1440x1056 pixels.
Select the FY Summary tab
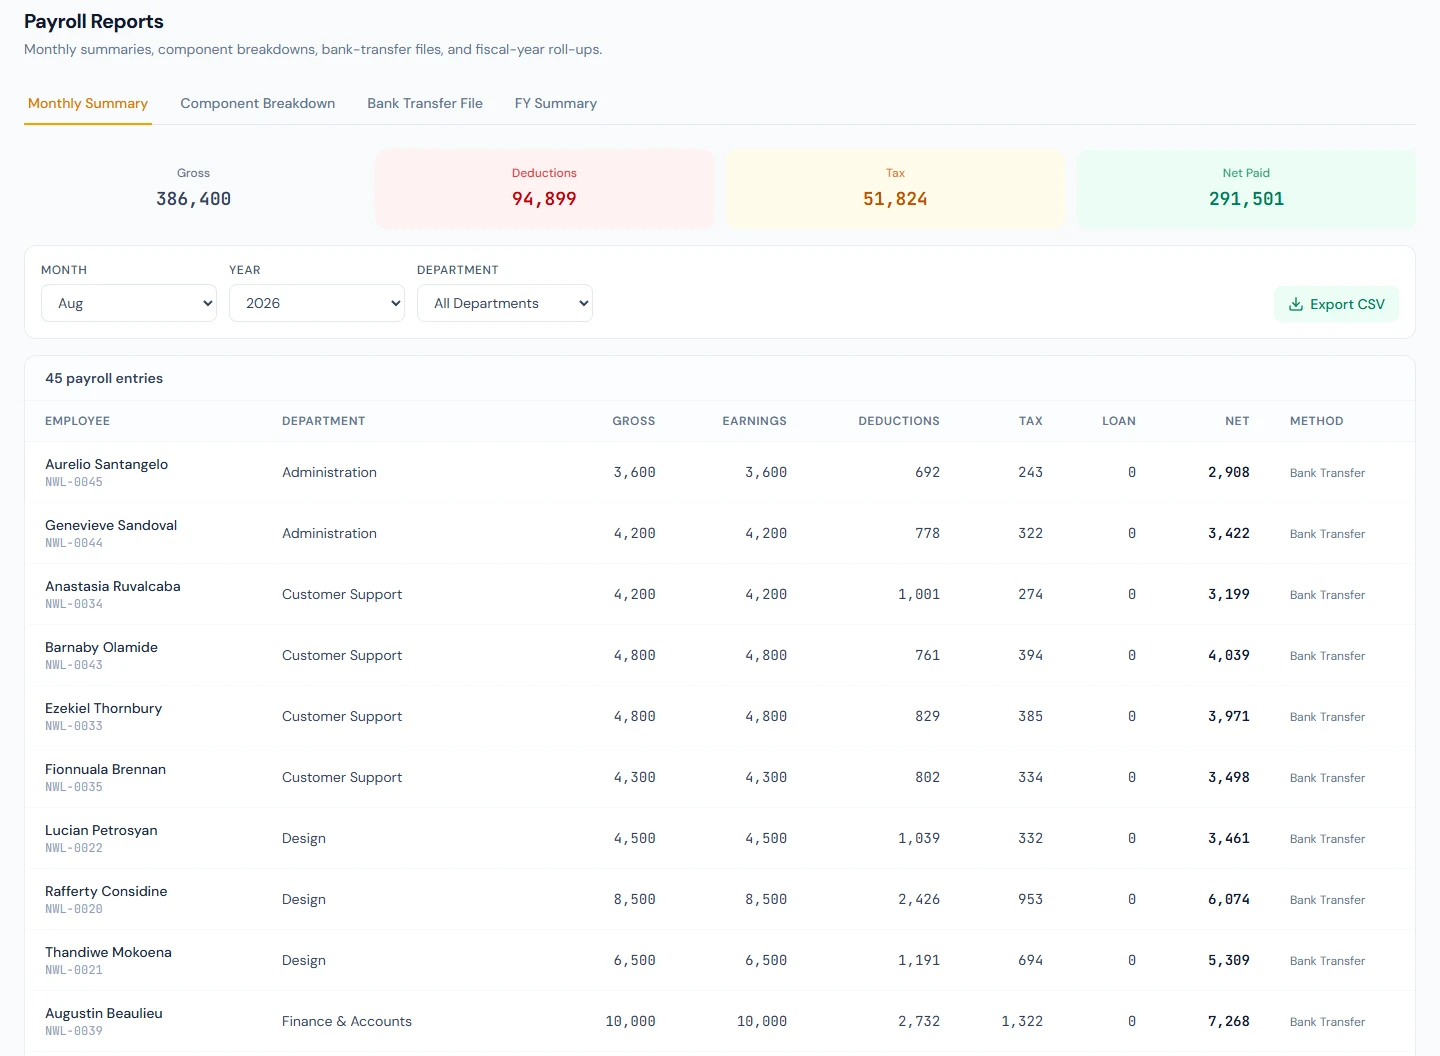[x=556, y=103]
